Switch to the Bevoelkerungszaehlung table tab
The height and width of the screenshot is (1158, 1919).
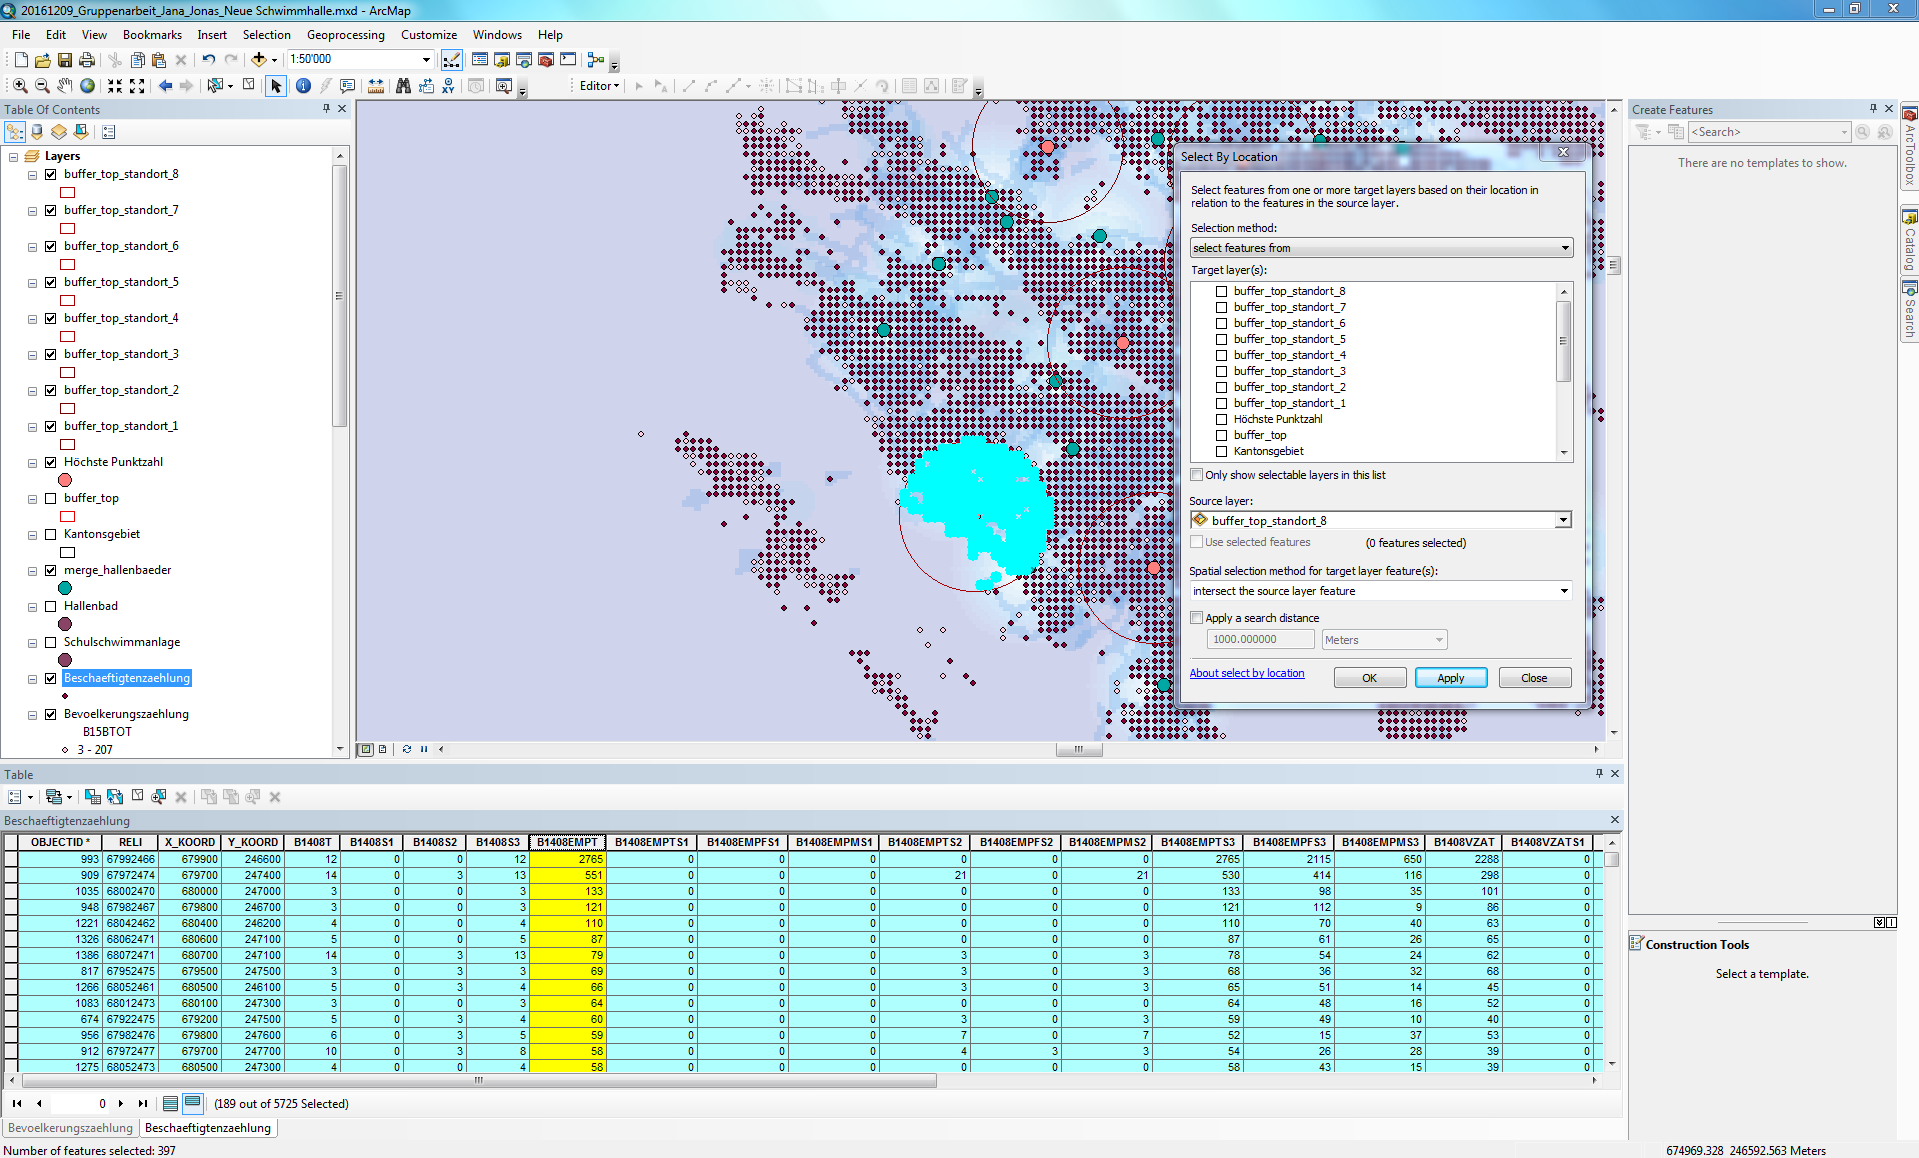[70, 1128]
